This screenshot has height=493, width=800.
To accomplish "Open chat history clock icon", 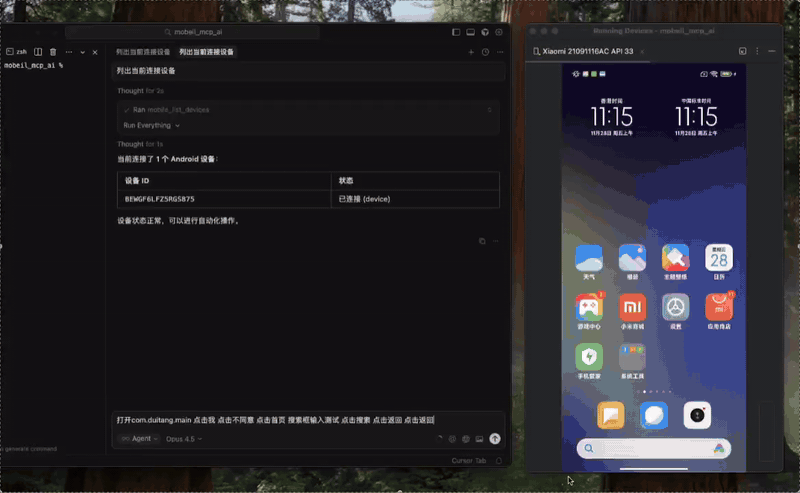I will (x=485, y=52).
